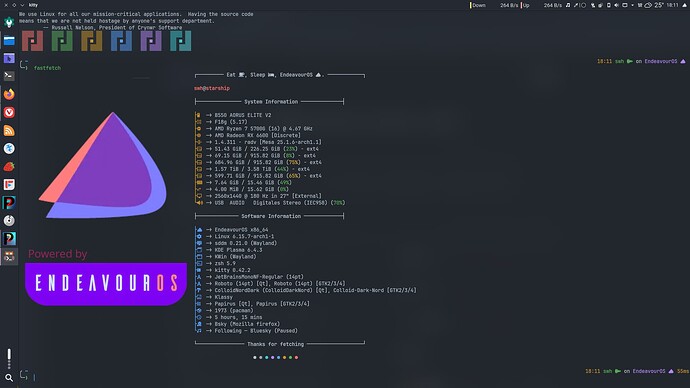
Task: Click the 'AMD Ryzen 7 5700G' CPU line
Action: tap(264, 129)
